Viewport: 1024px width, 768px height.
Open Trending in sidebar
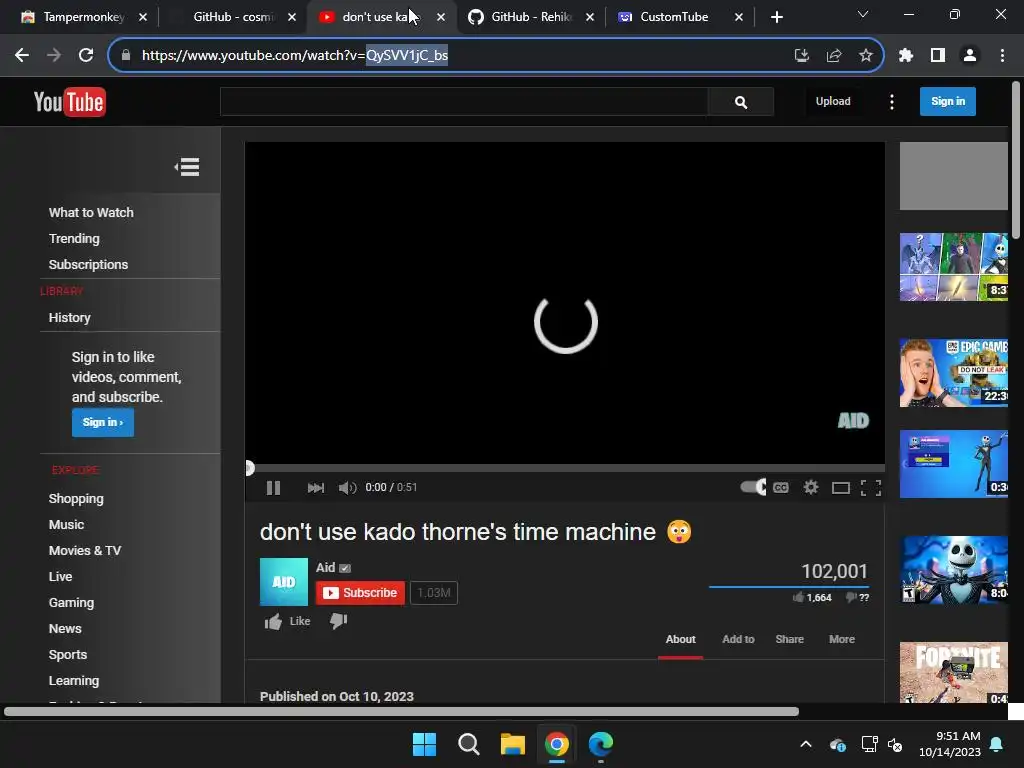(74, 238)
